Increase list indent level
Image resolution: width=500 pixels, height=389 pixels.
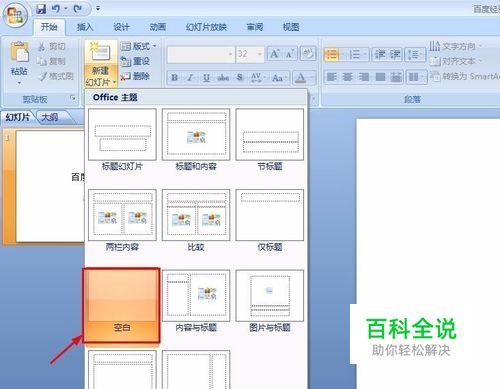click(x=395, y=54)
